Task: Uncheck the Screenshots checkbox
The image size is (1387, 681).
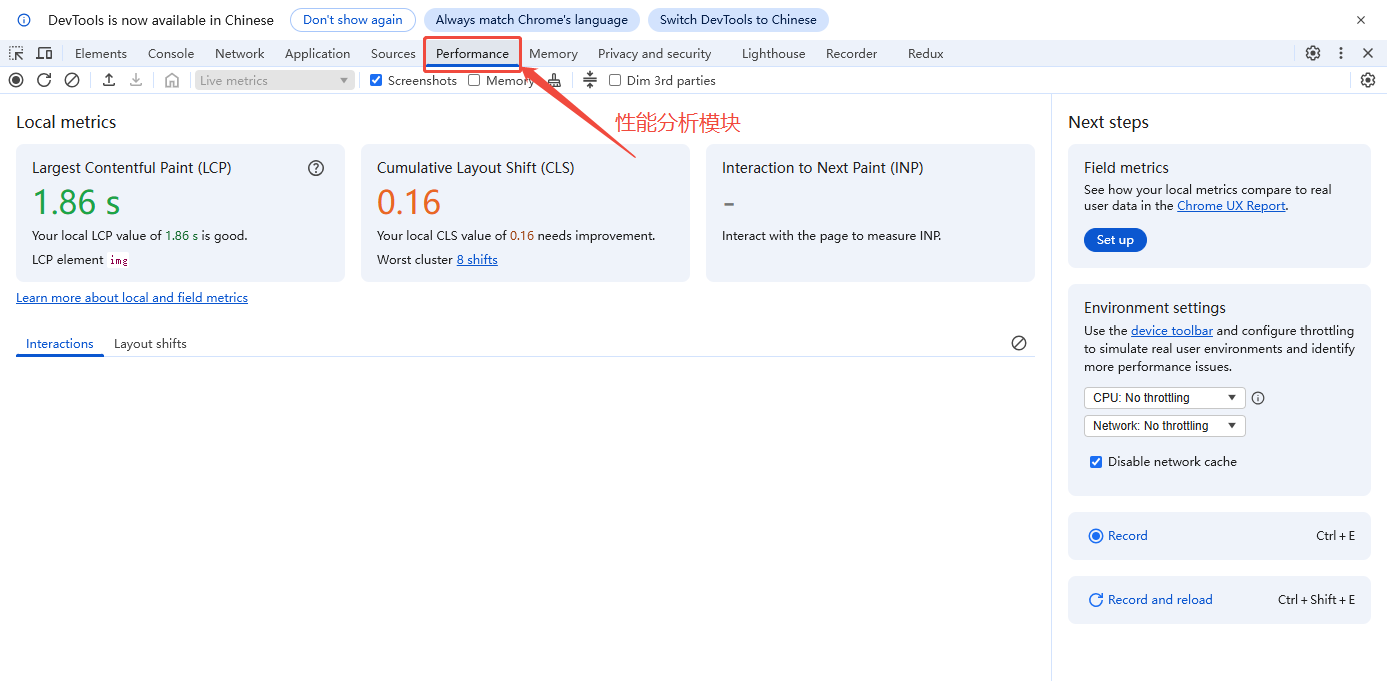Action: pos(376,80)
